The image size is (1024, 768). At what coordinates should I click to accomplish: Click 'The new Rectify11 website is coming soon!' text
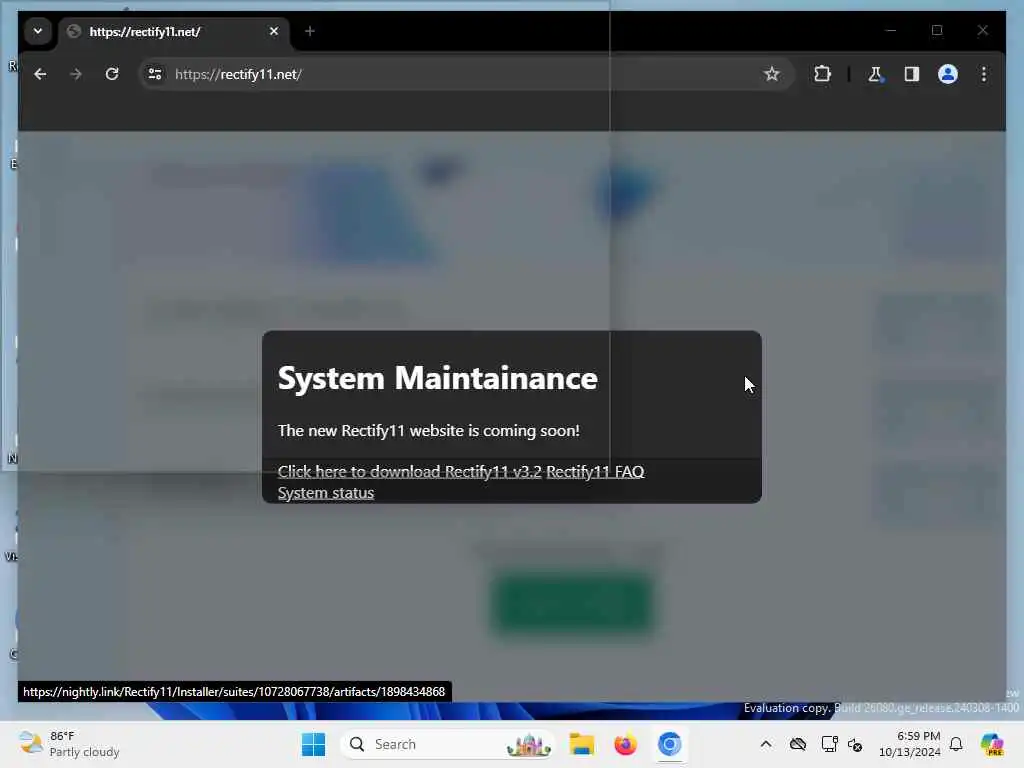[x=428, y=430]
